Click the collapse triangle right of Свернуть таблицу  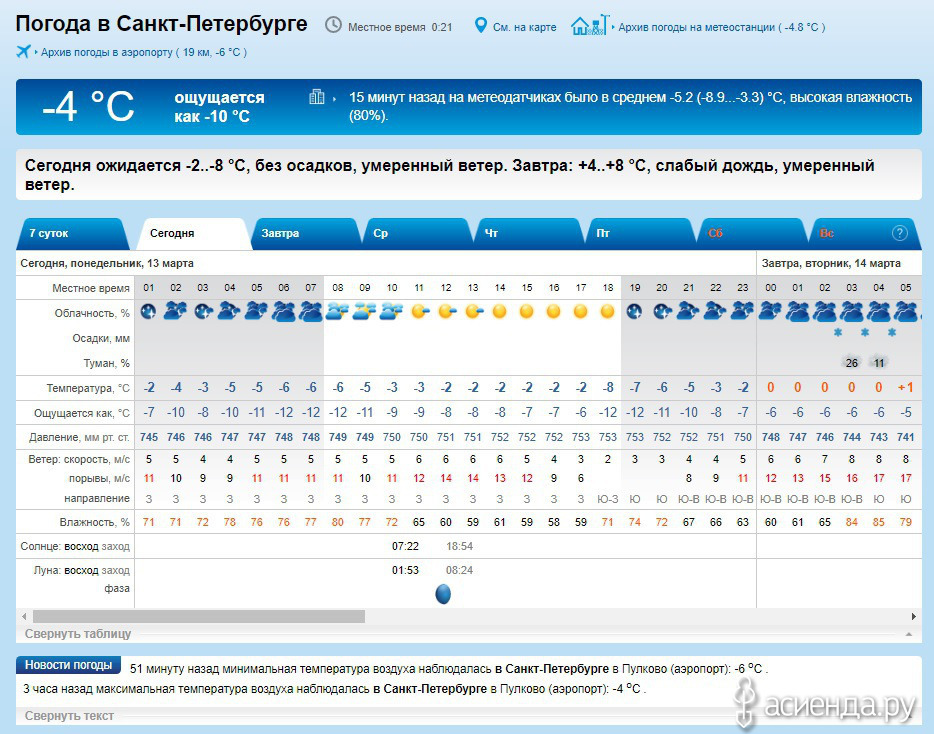pos(908,634)
